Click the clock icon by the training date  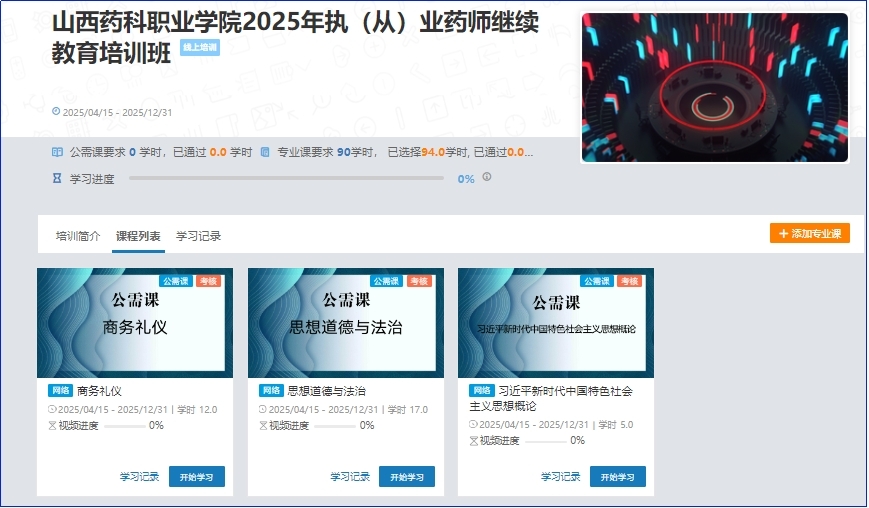56,112
